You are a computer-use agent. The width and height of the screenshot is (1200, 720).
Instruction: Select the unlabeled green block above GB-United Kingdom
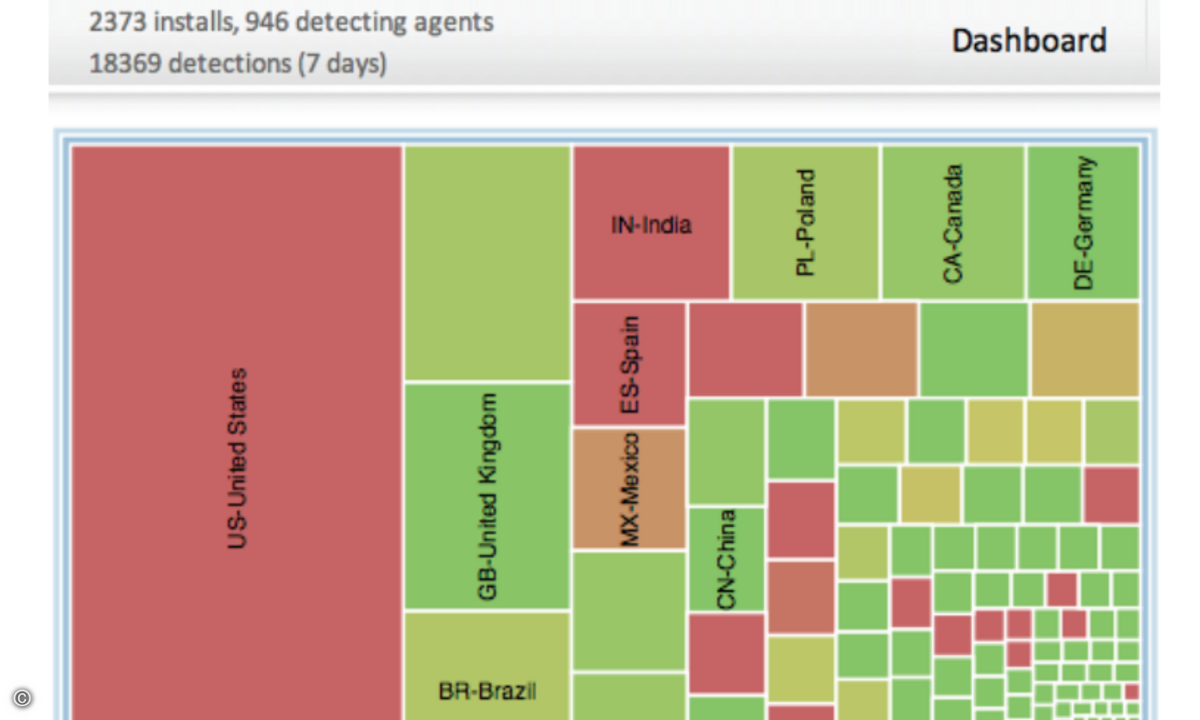pos(487,263)
